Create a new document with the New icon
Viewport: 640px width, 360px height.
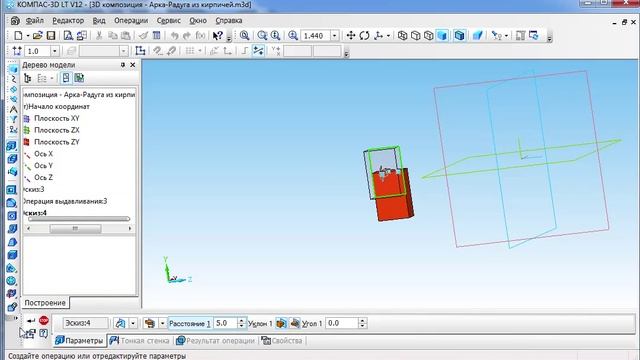18,36
